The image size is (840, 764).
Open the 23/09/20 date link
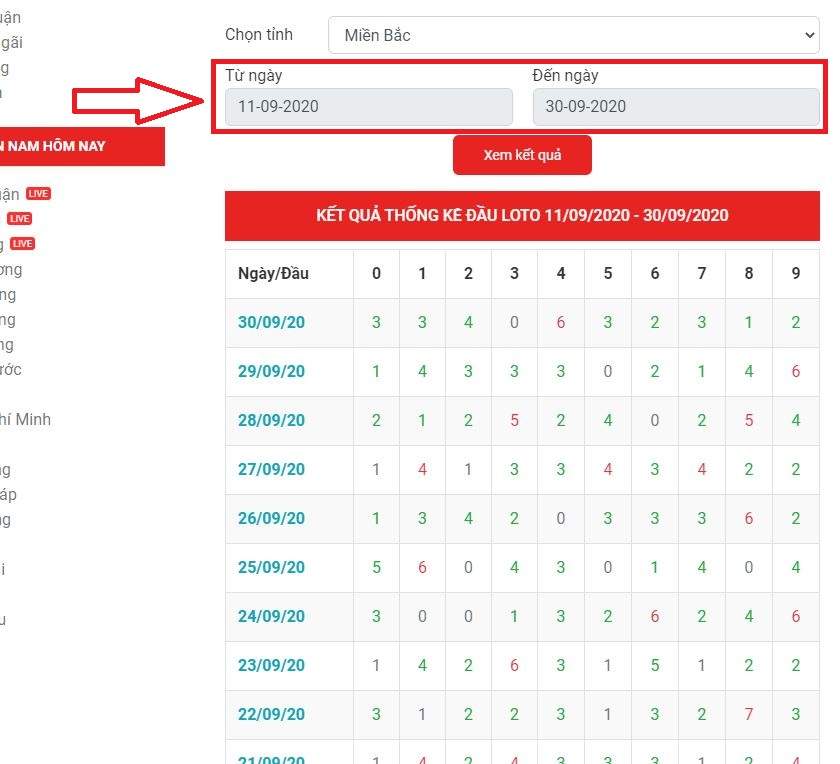(x=271, y=665)
